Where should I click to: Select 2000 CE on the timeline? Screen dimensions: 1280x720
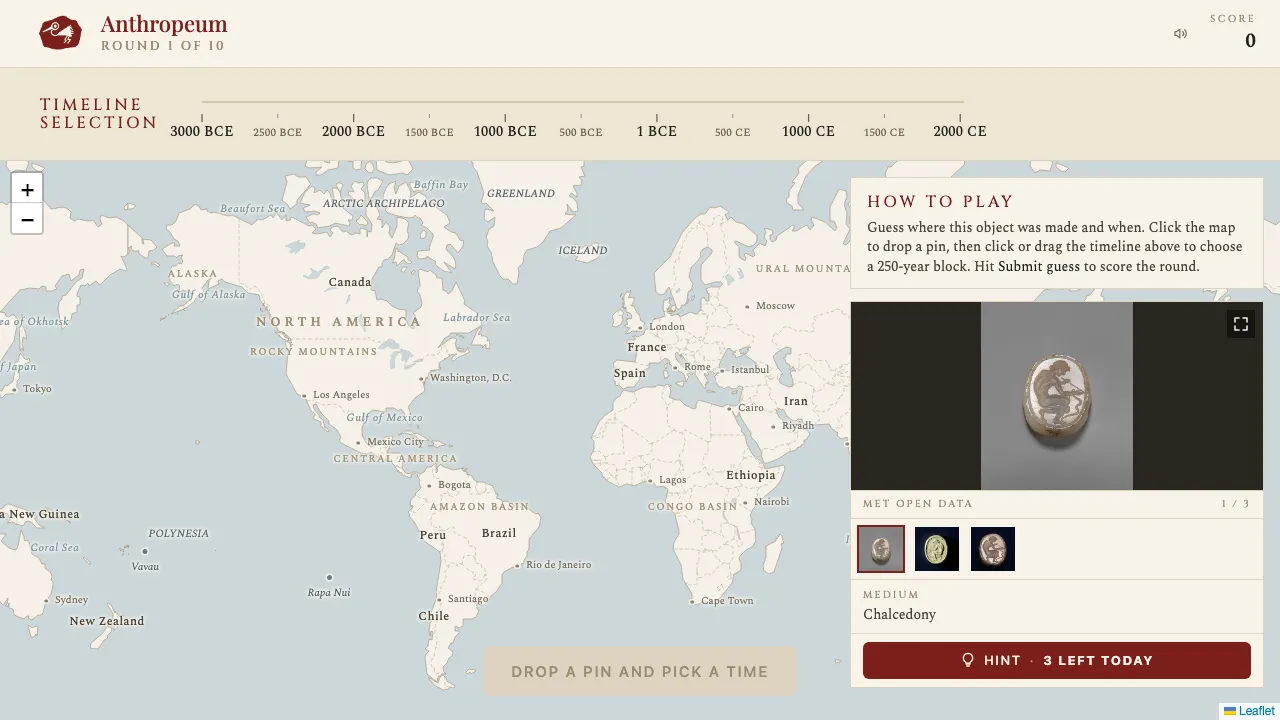click(x=960, y=131)
